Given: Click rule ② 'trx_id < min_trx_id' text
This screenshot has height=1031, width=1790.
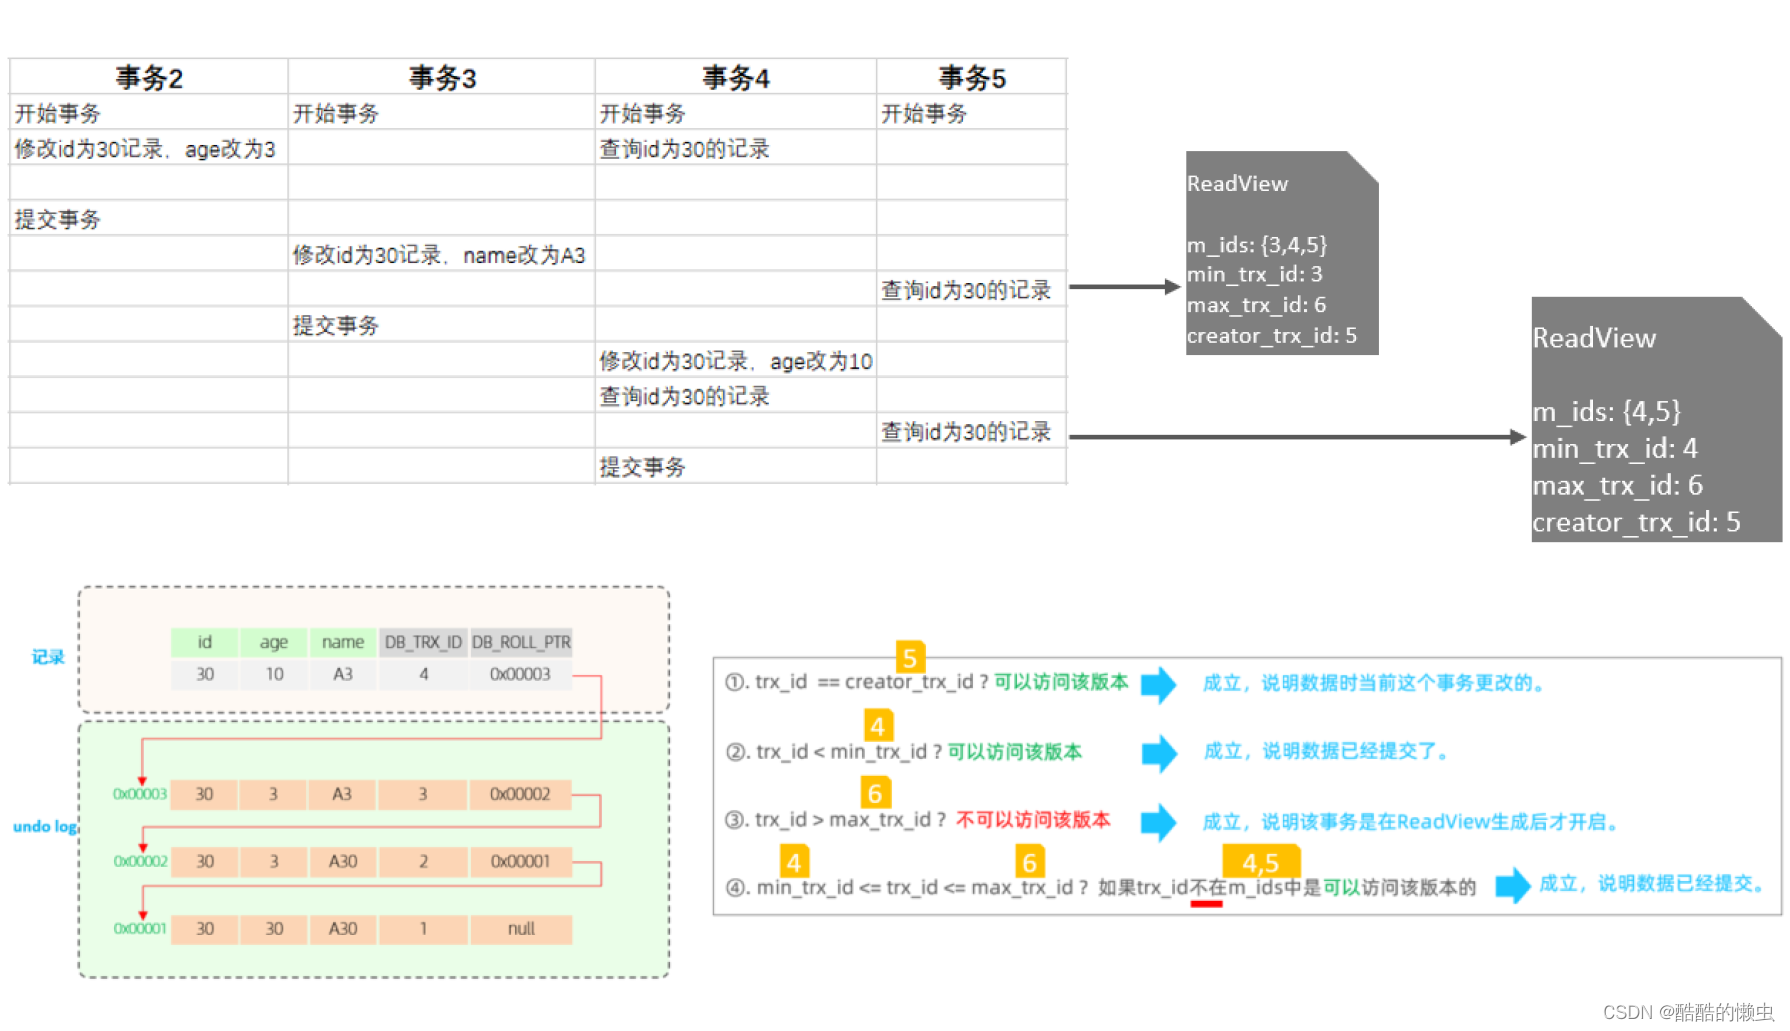Looking at the screenshot, I should click(x=841, y=751).
